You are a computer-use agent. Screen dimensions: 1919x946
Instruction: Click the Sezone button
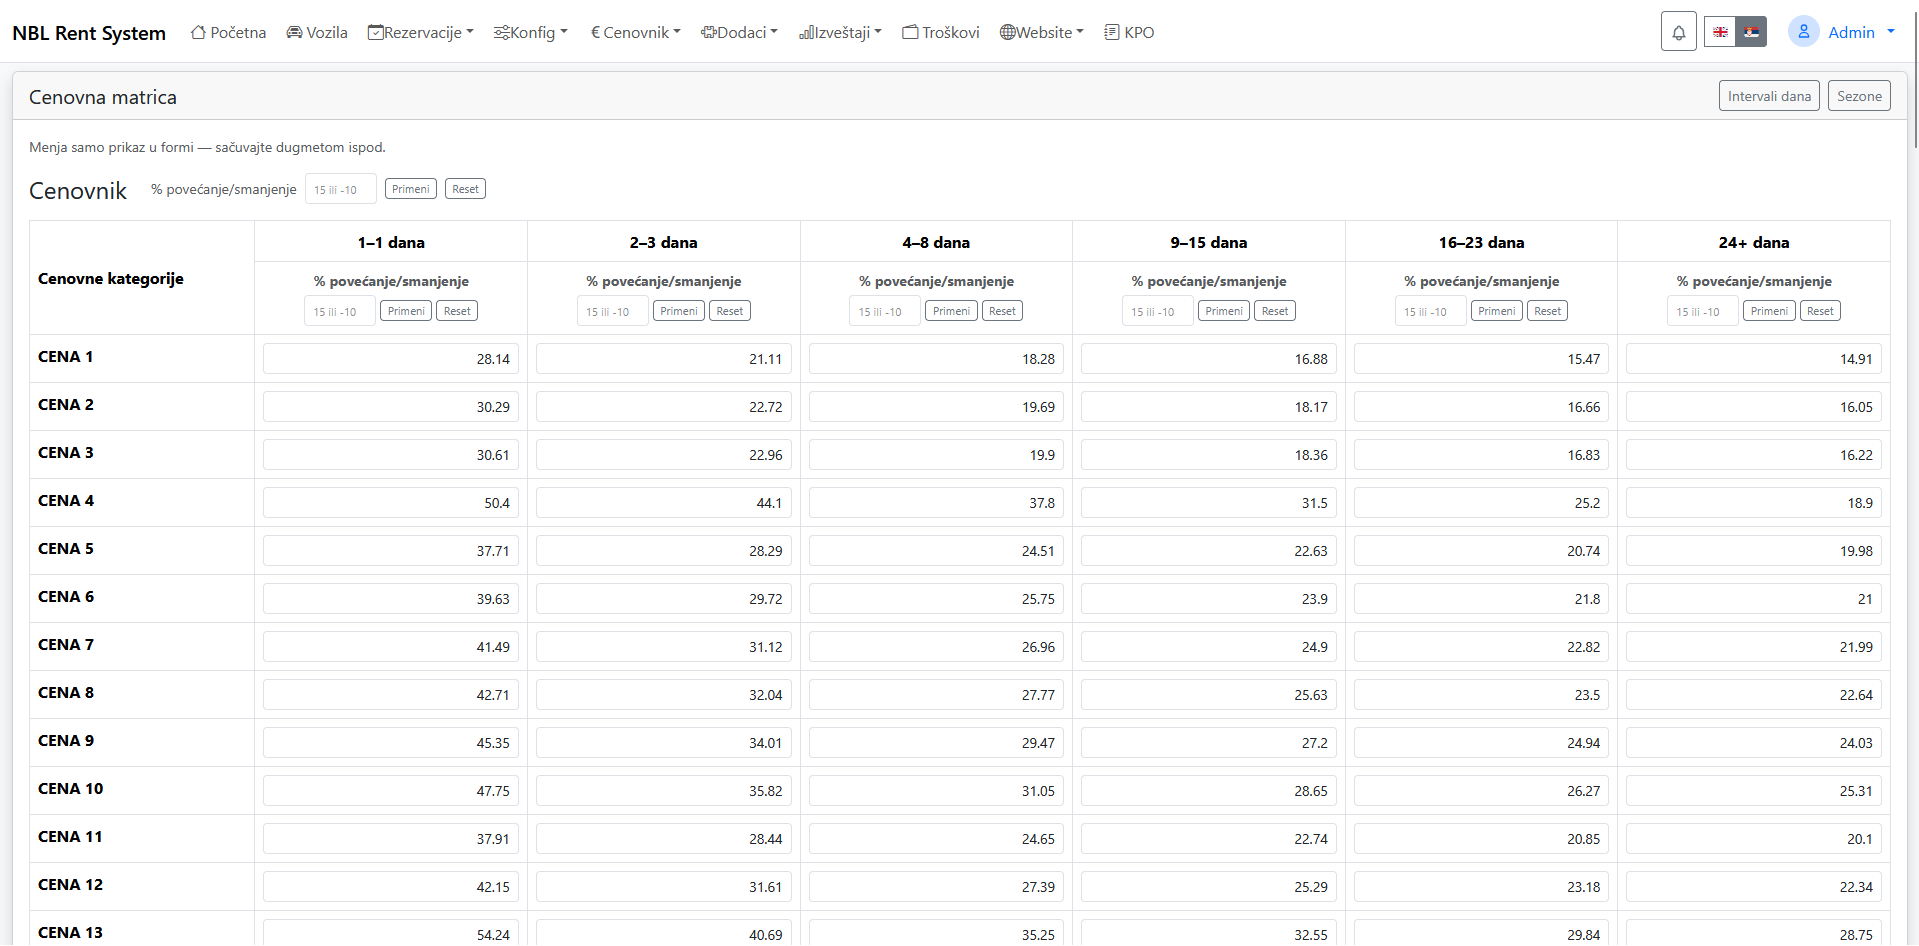tap(1859, 96)
